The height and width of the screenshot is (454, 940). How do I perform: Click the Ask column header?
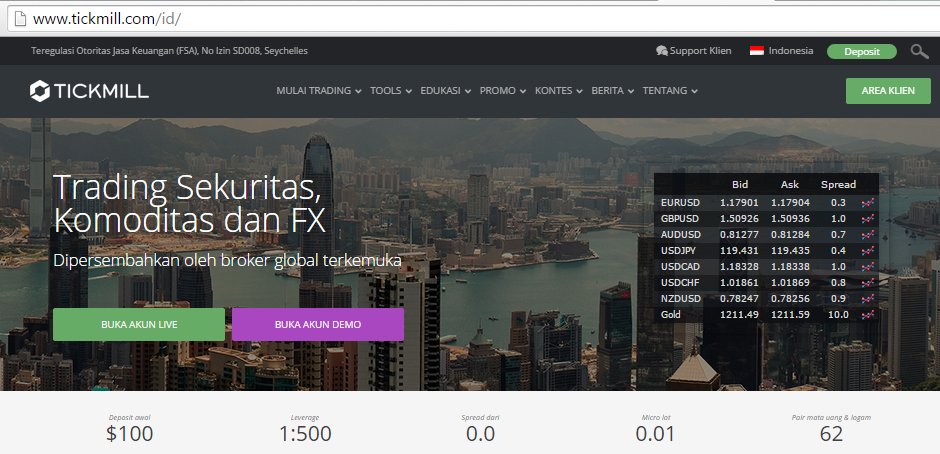click(x=790, y=185)
